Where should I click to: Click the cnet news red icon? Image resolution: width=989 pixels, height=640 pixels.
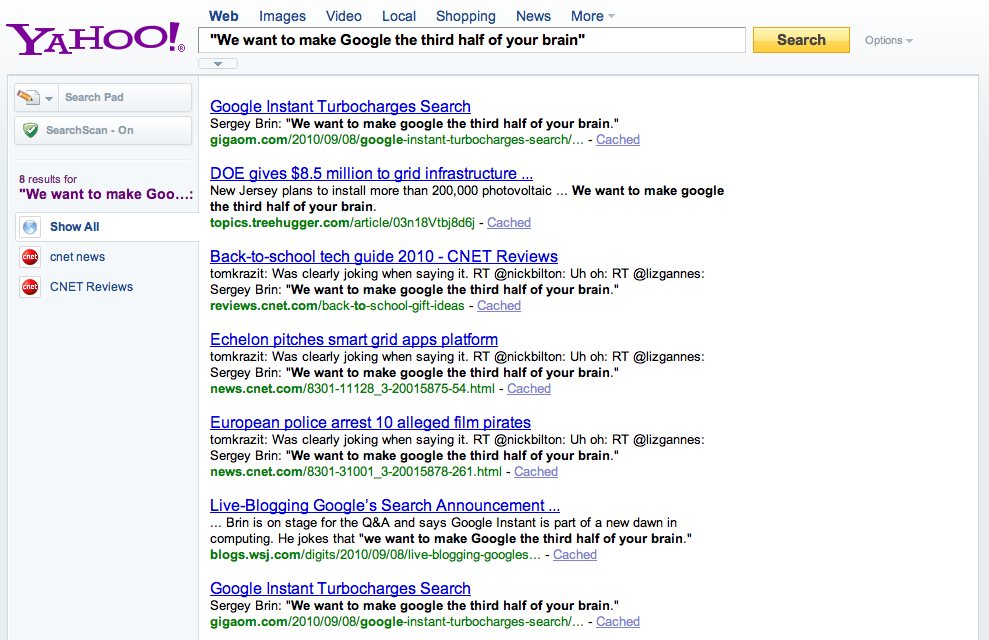[30, 257]
